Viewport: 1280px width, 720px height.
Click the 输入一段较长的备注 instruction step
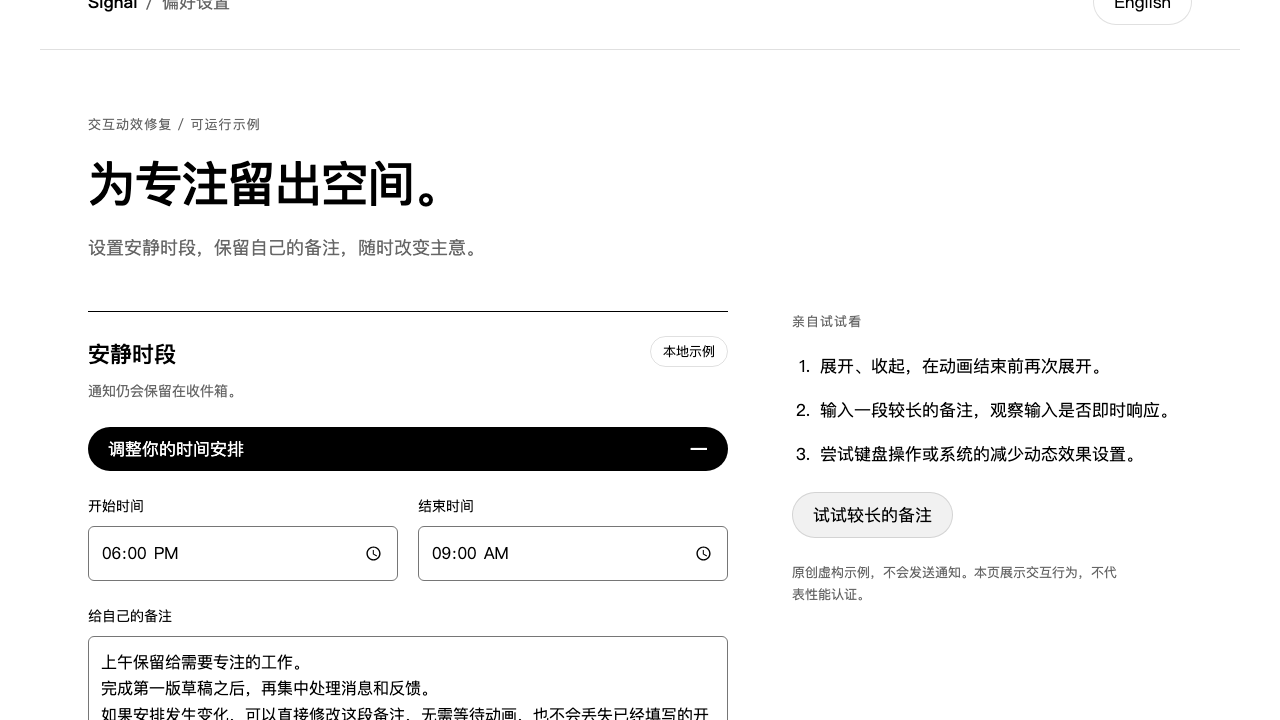tap(996, 410)
